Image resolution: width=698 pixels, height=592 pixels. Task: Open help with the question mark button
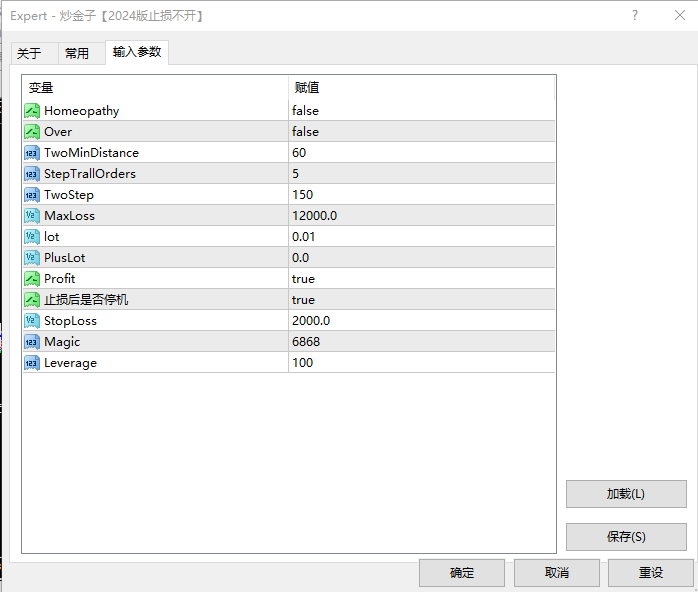(635, 16)
